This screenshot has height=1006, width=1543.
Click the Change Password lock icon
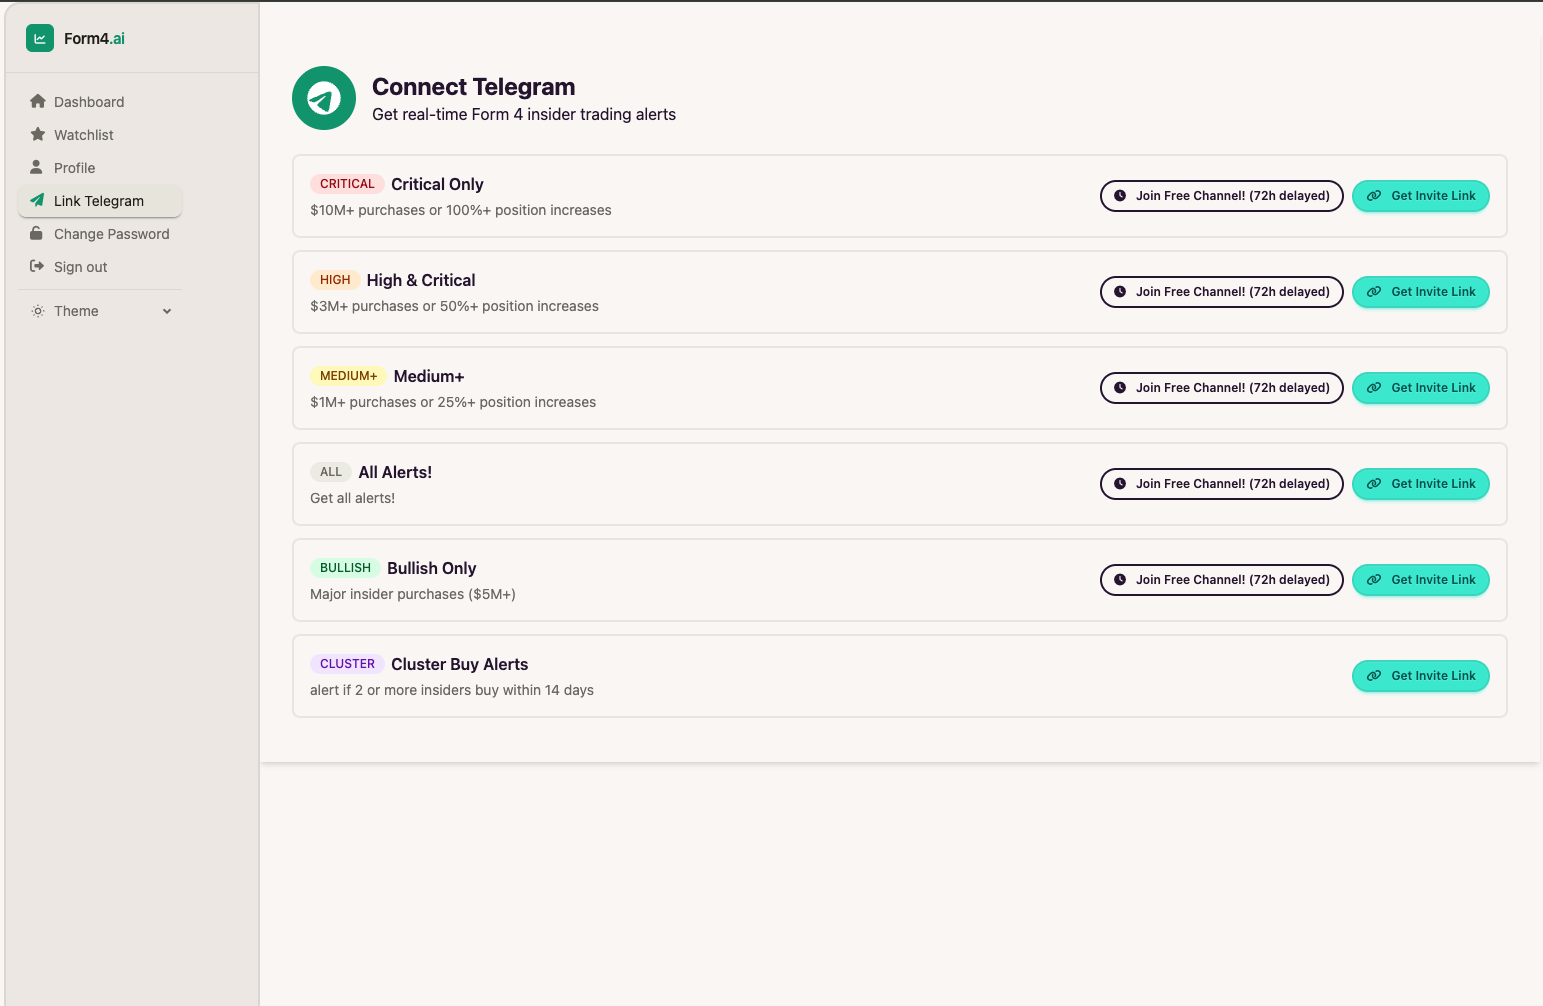click(x=37, y=233)
